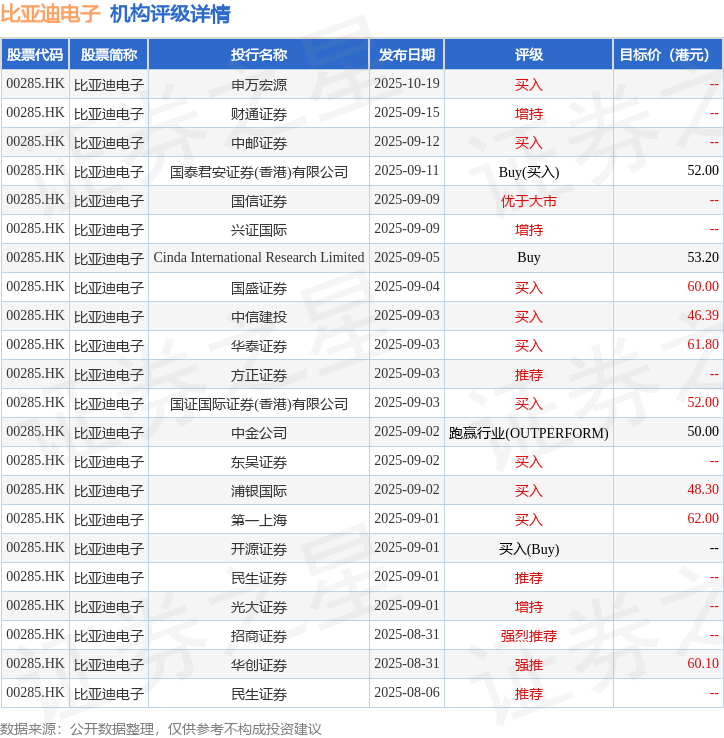Click the 60.00 target price

(703, 287)
